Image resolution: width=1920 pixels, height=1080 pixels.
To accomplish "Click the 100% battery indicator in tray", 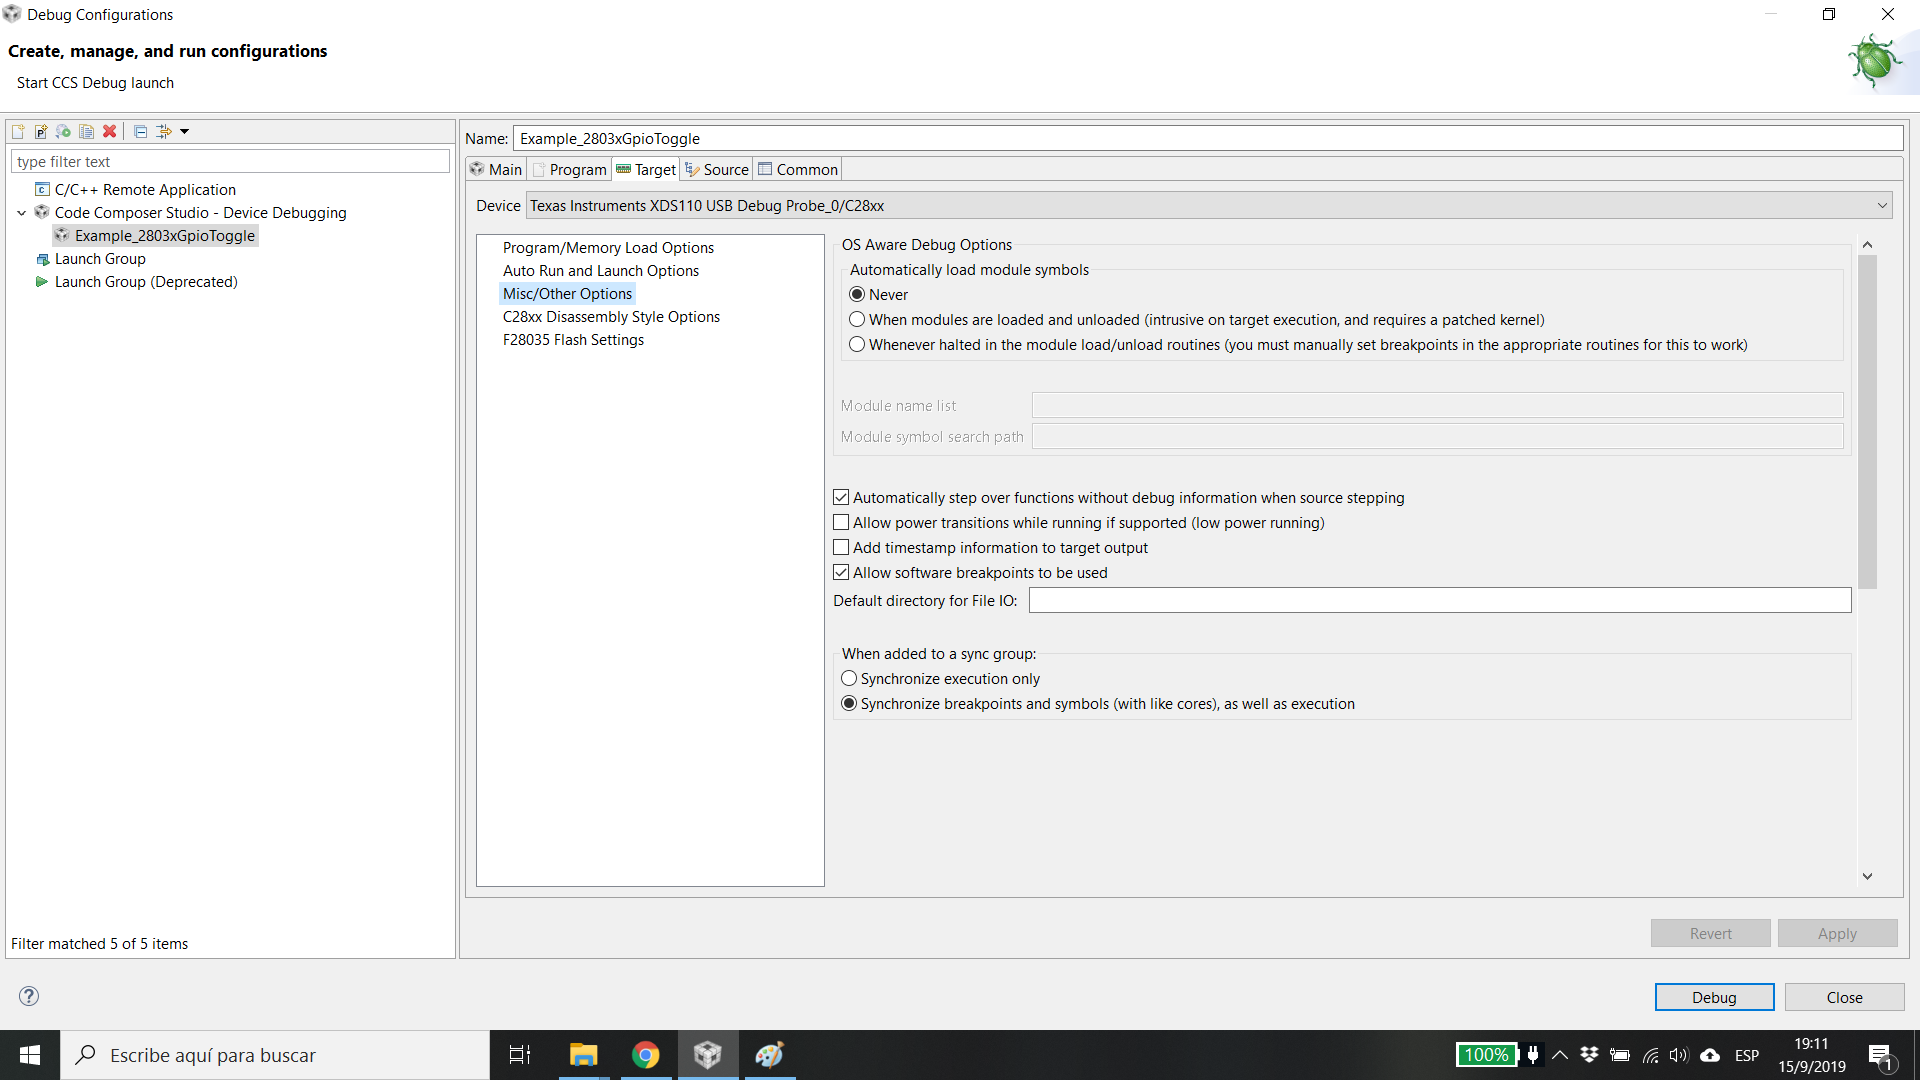I will pyautogui.click(x=1486, y=1055).
